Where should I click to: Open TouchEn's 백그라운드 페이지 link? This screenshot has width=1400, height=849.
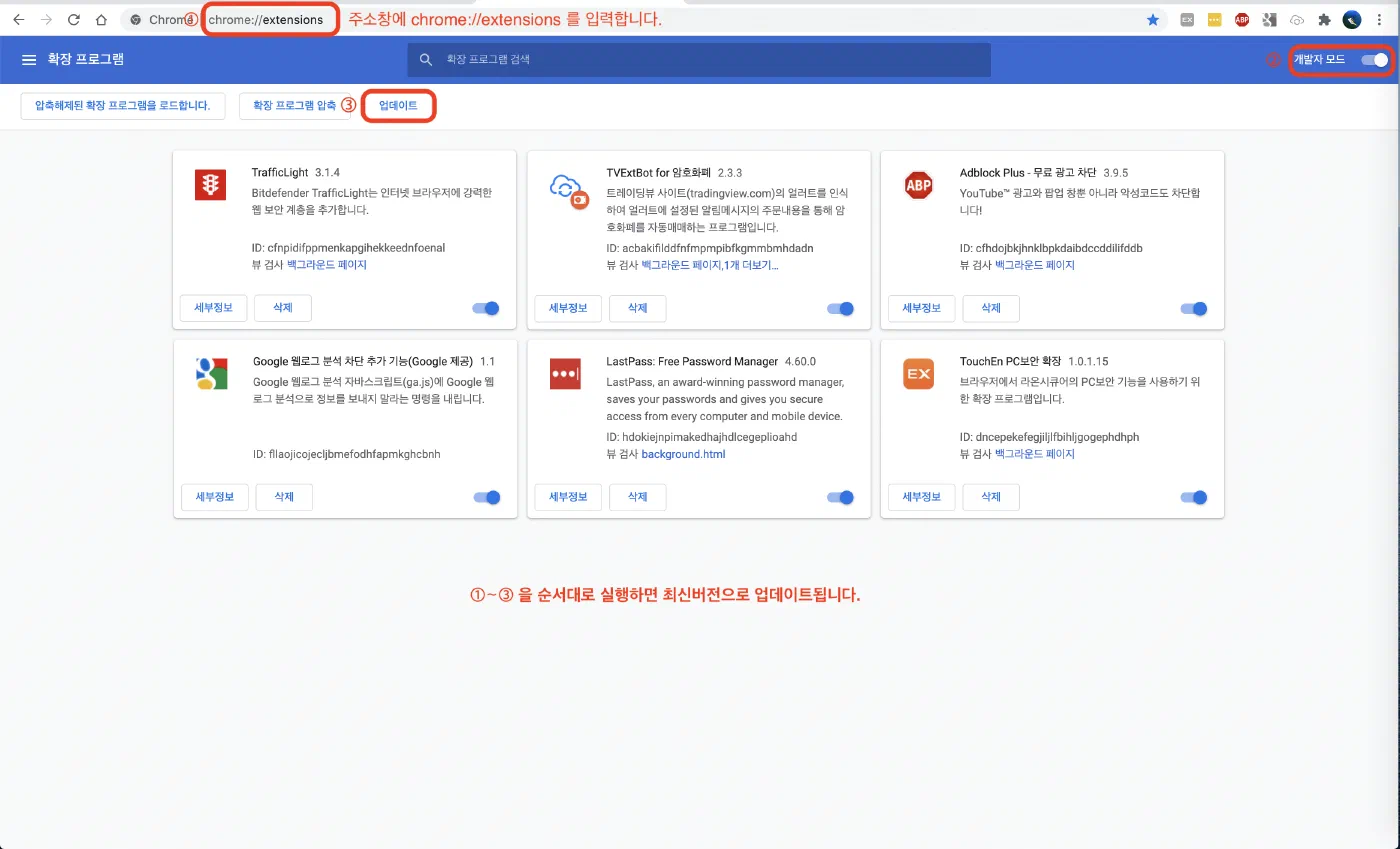pos(1035,454)
